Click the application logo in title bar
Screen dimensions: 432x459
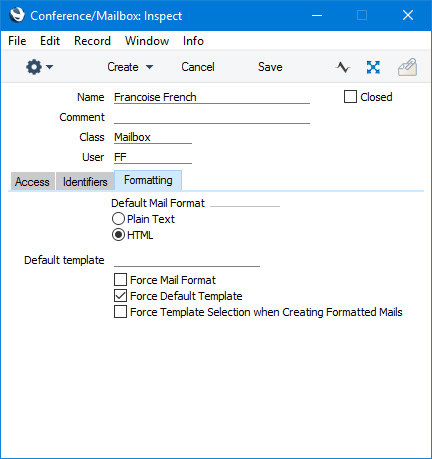click(x=17, y=15)
